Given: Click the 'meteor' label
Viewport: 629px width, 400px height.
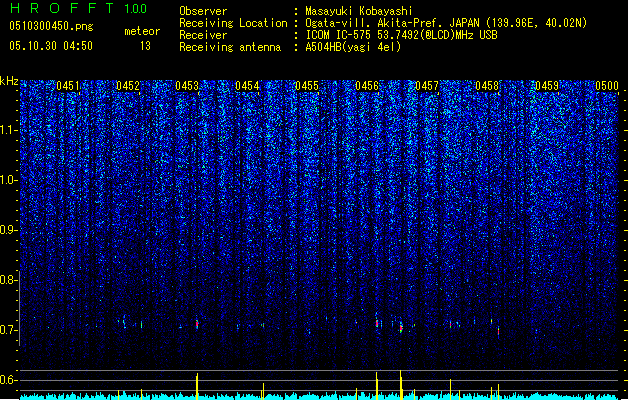Looking at the screenshot, I should click(142, 31).
